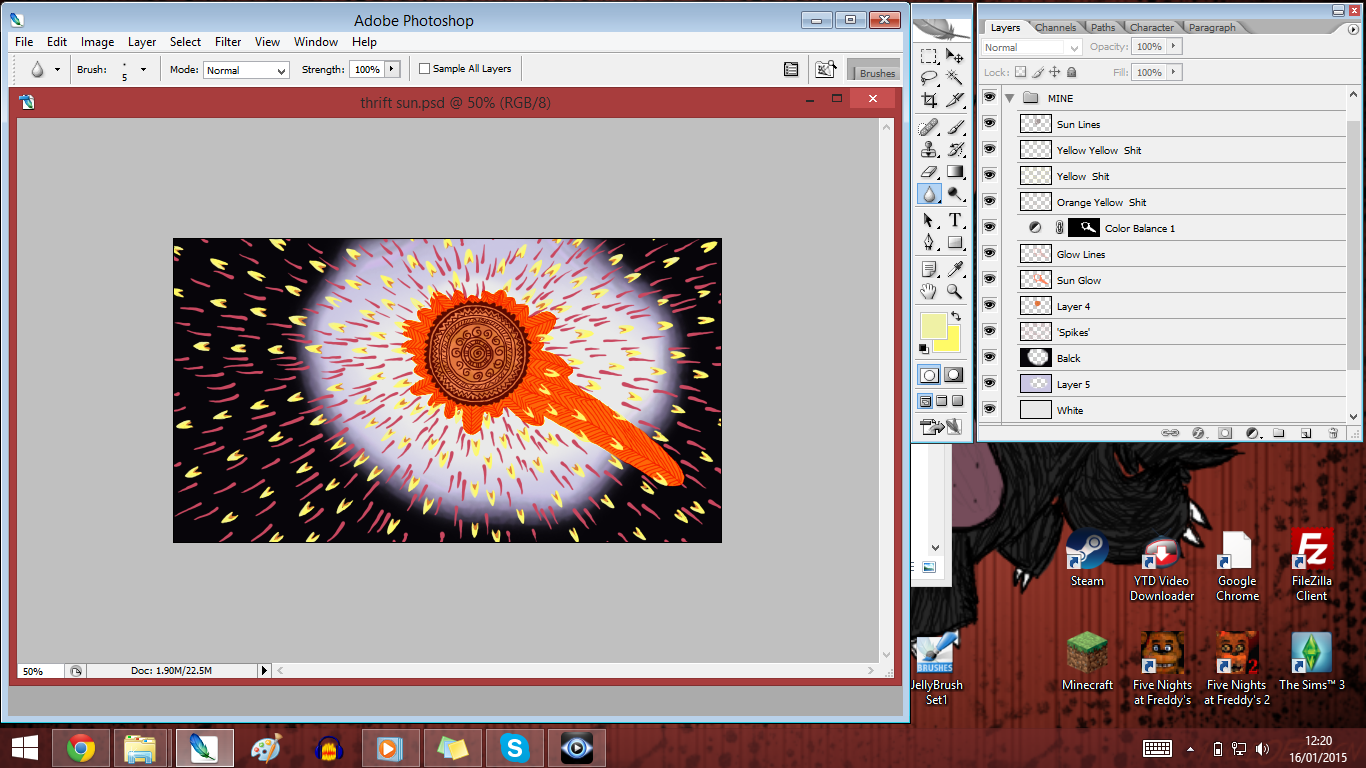Screen dimensions: 1366x768
Task: Switch to the Channels tab
Action: click(1055, 27)
